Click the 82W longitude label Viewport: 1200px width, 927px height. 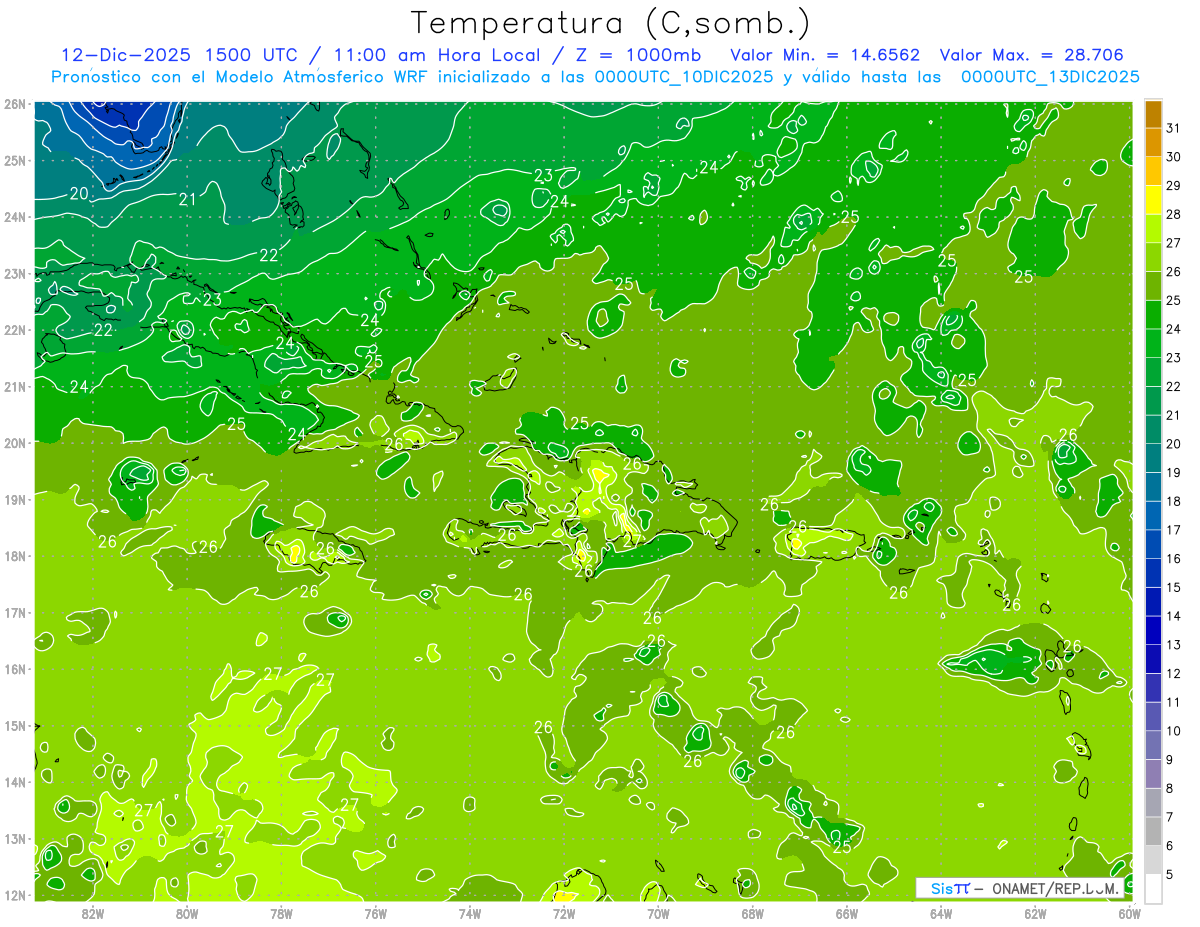click(x=93, y=914)
